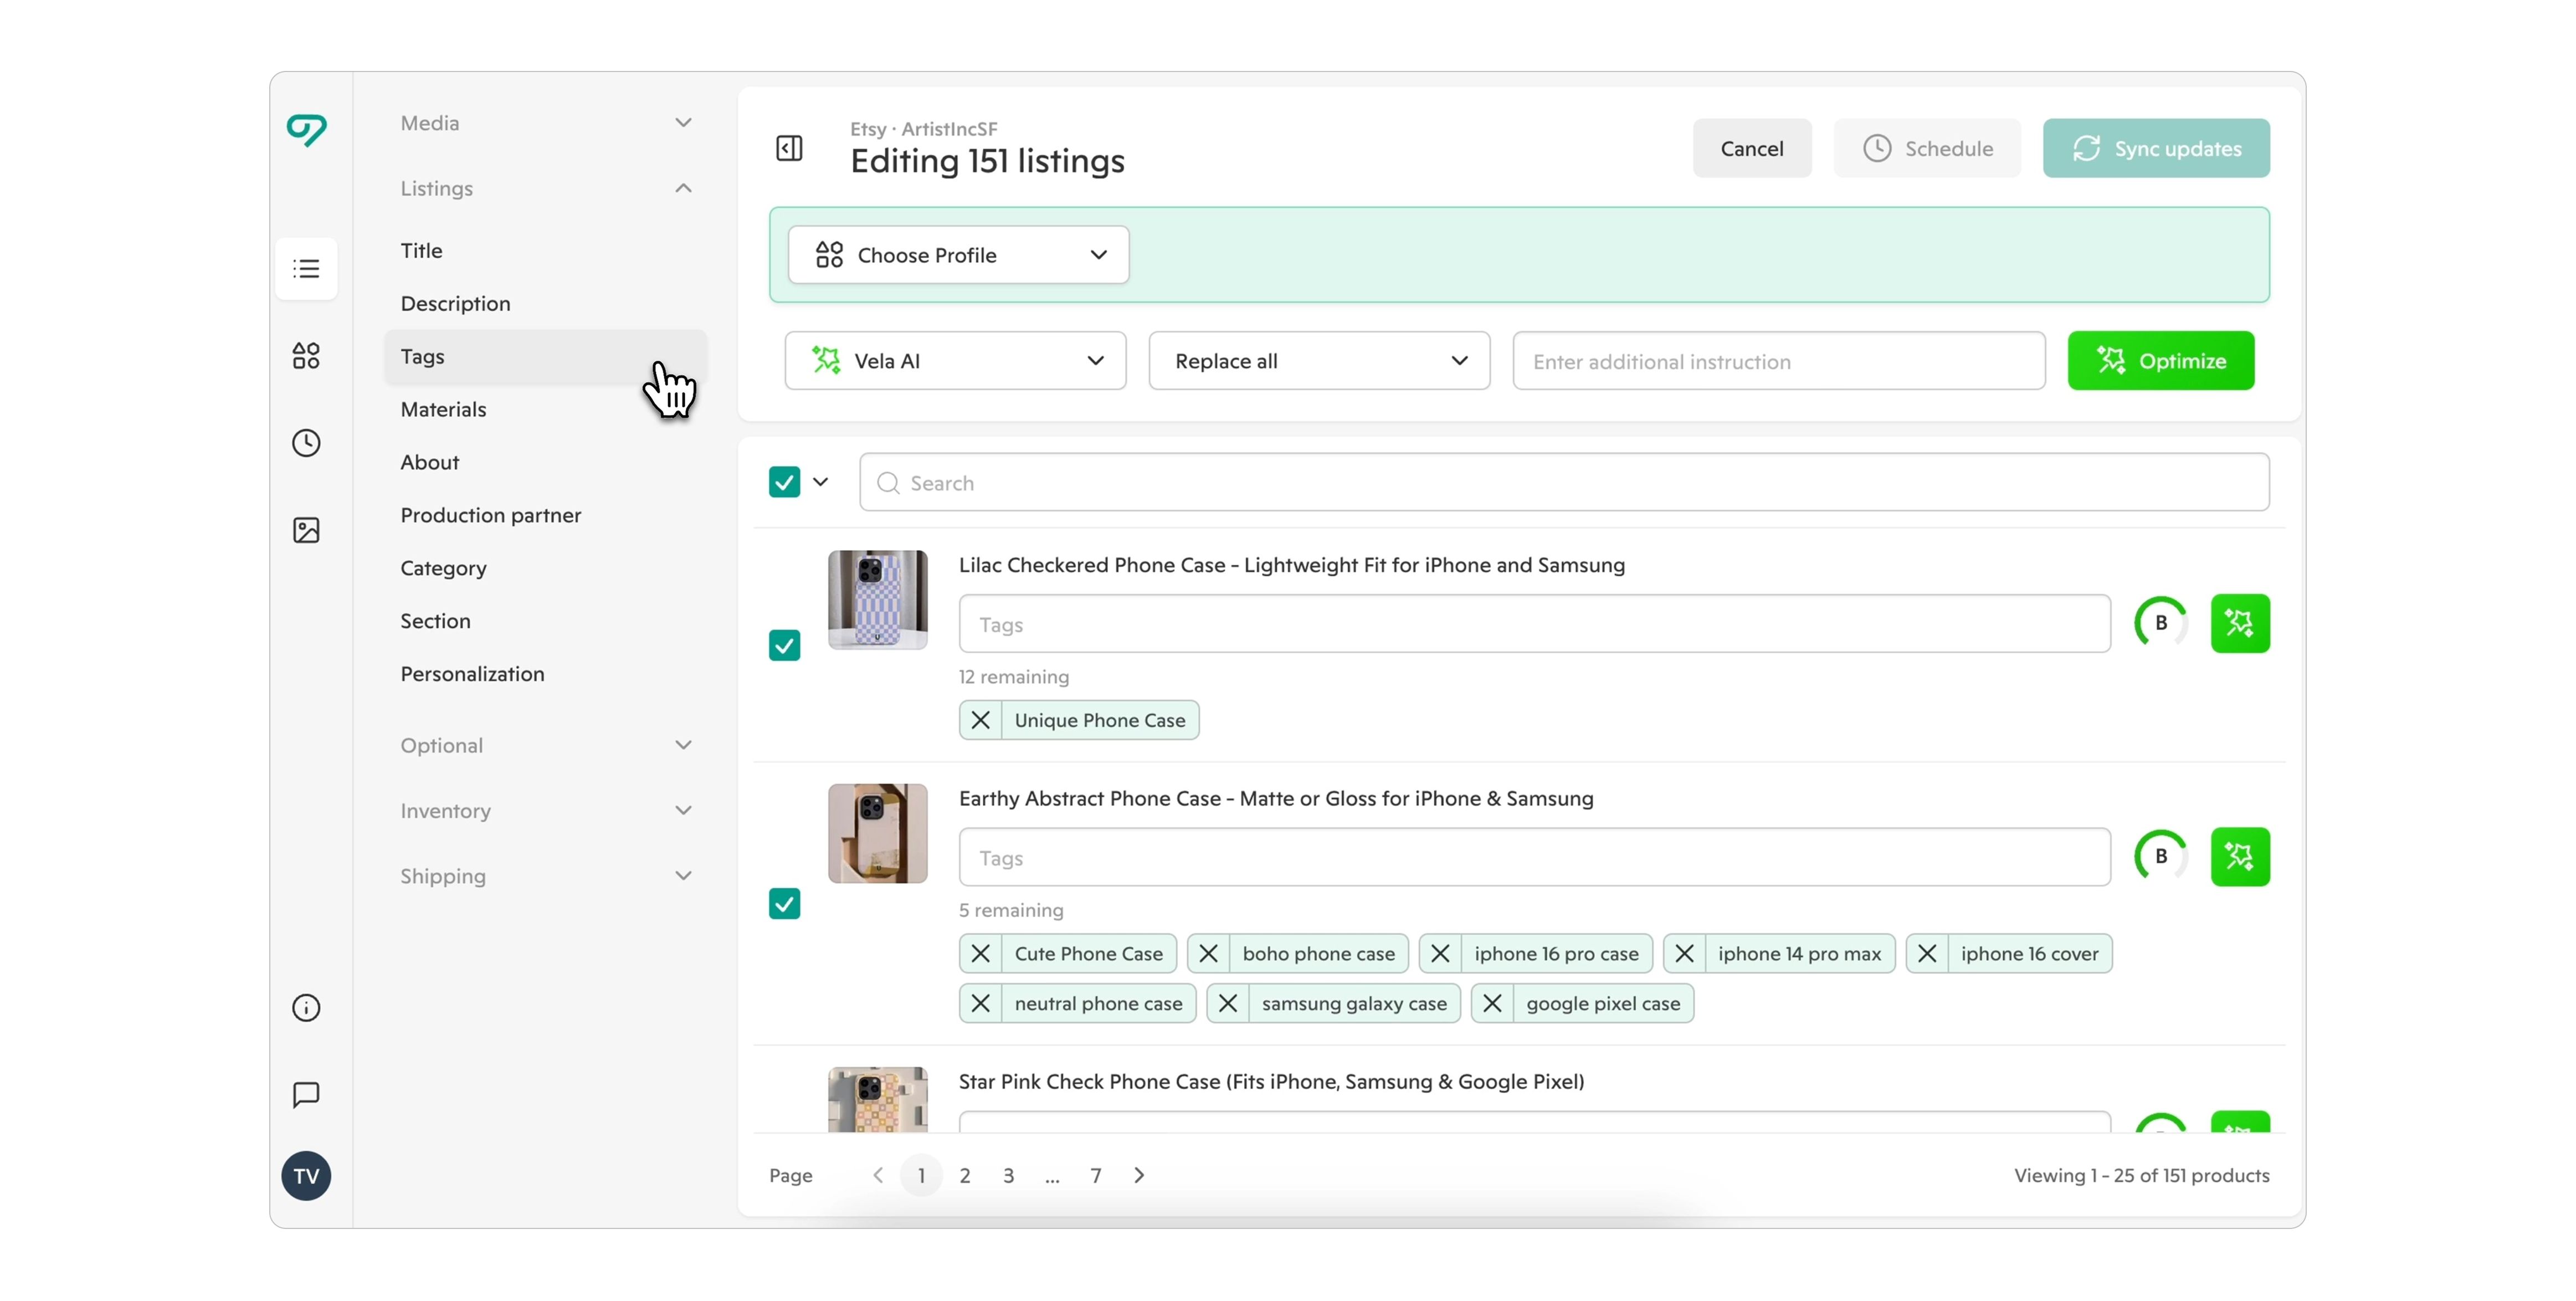Click AI optimize icon for Lilac Checkered listing

pyautogui.click(x=2239, y=623)
